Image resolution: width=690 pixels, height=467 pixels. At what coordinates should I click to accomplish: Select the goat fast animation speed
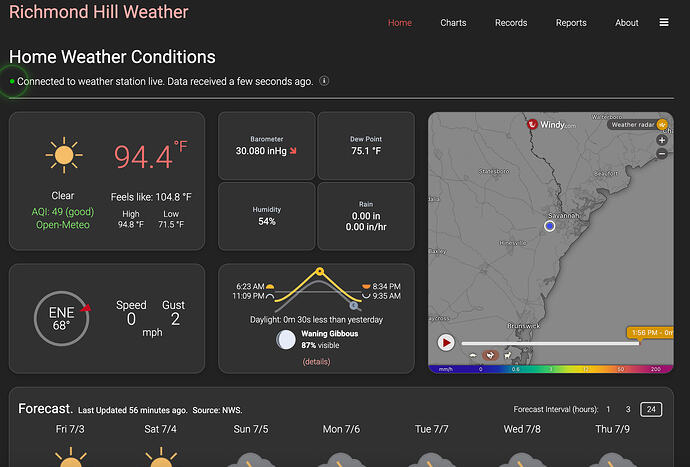click(508, 355)
